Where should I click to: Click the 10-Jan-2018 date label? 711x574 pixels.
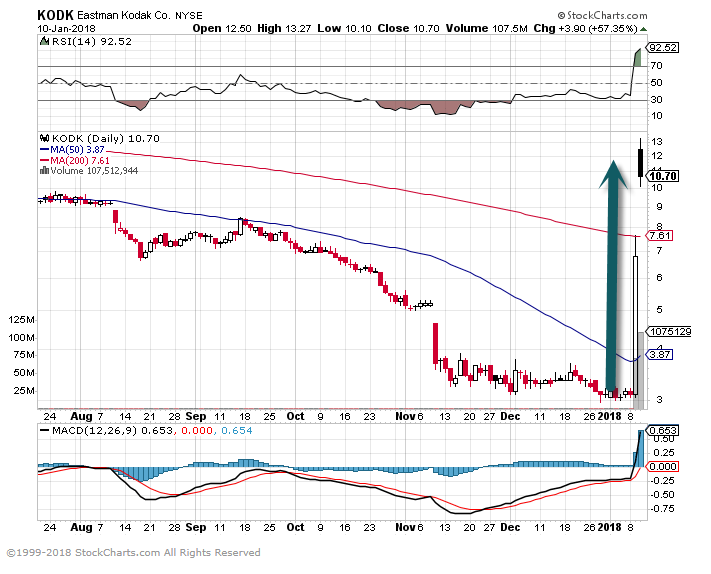click(x=66, y=29)
